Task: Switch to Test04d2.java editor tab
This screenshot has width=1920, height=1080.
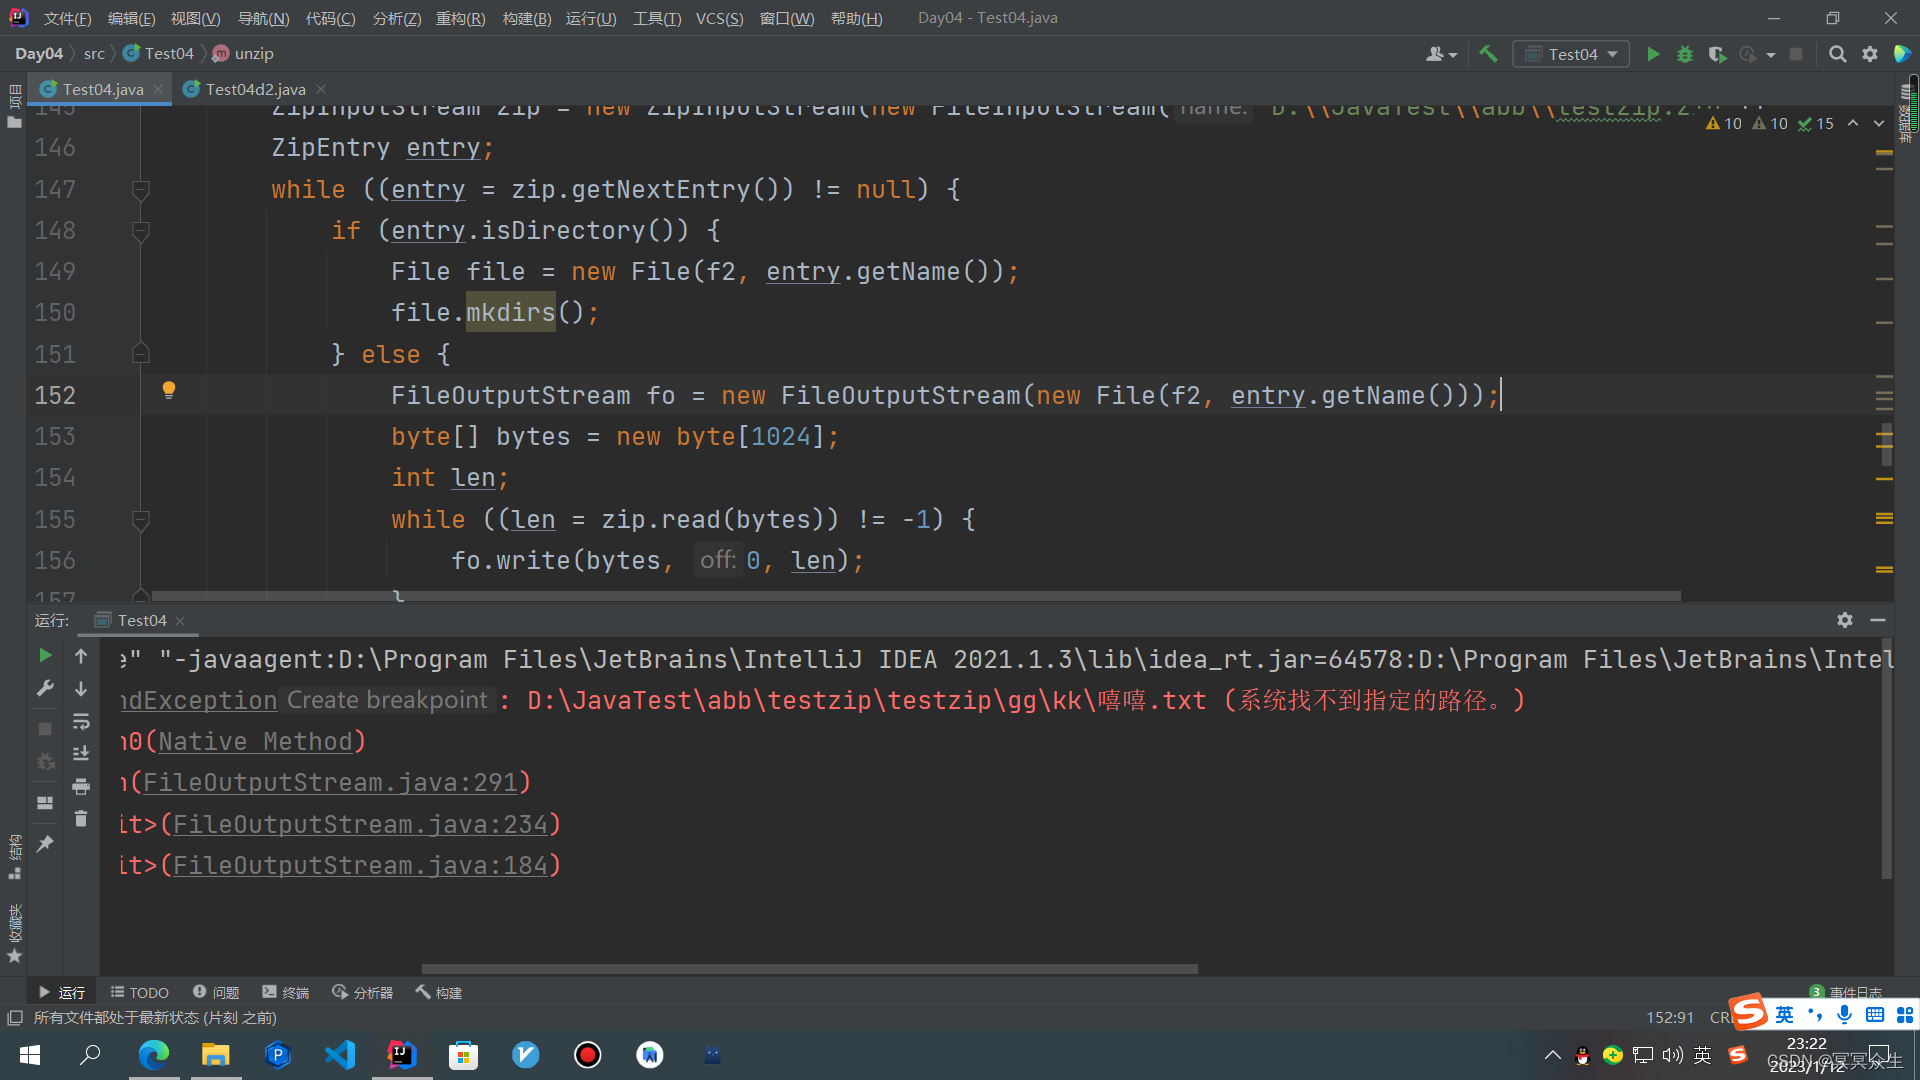Action: (255, 89)
